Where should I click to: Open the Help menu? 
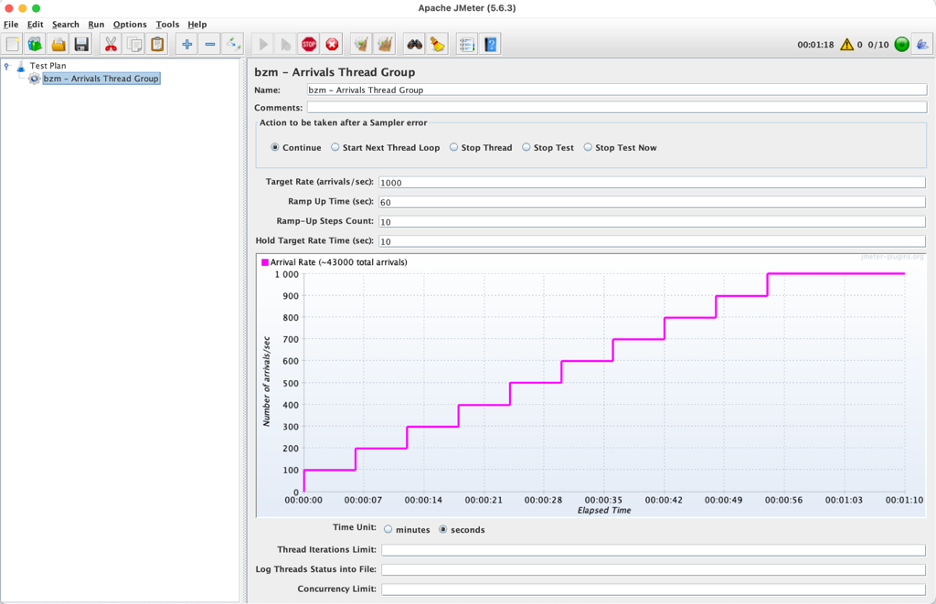(x=197, y=24)
